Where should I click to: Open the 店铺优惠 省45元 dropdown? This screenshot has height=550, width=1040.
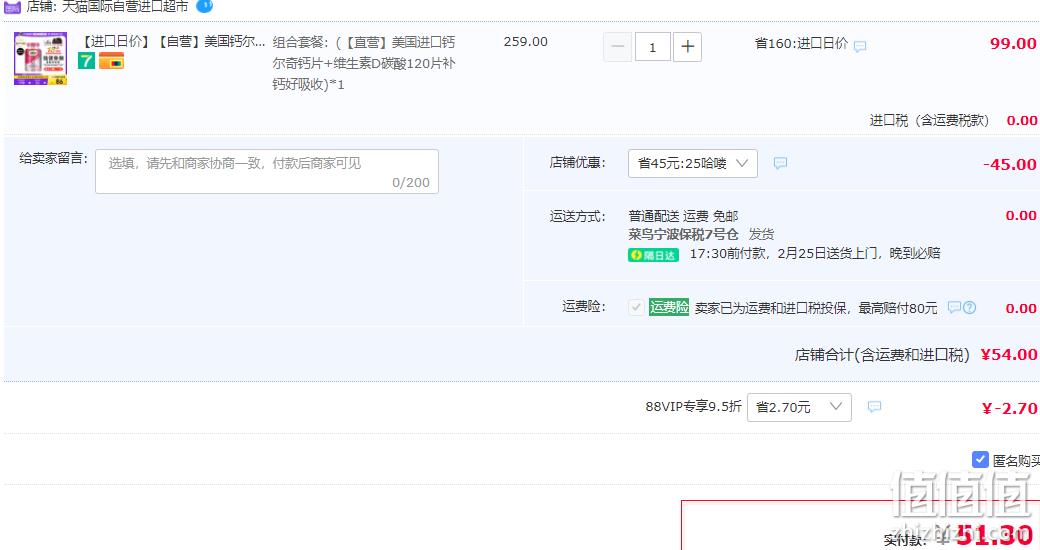point(692,163)
